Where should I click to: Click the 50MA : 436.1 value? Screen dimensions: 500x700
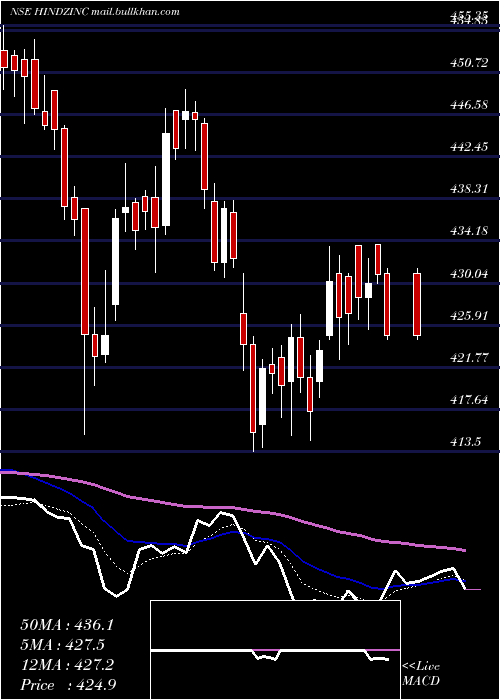point(67,625)
